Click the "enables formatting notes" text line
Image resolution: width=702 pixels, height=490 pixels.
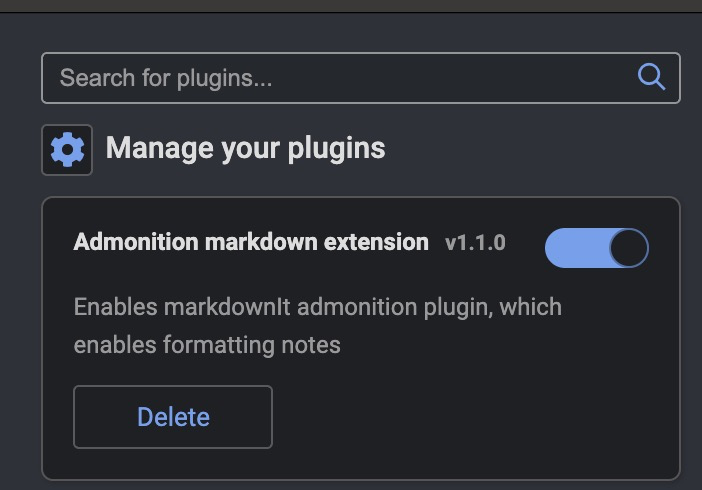click(x=207, y=345)
